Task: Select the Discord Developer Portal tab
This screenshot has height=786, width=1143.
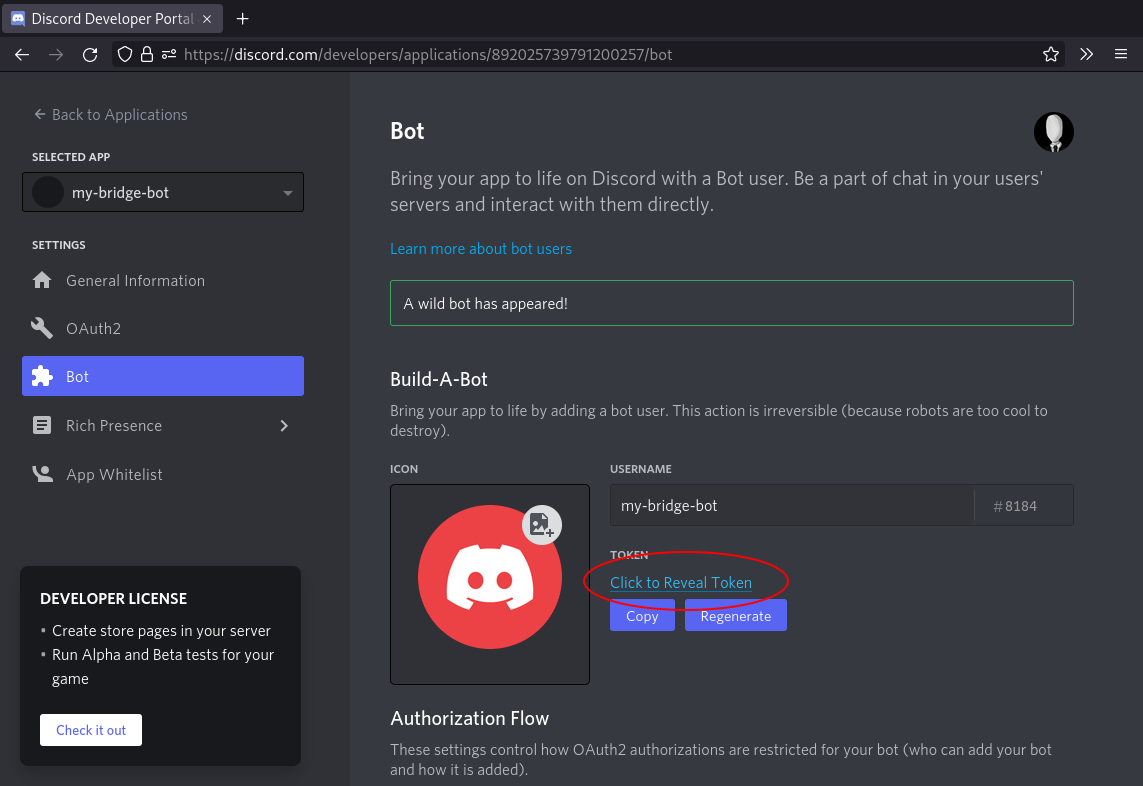Action: coord(112,19)
